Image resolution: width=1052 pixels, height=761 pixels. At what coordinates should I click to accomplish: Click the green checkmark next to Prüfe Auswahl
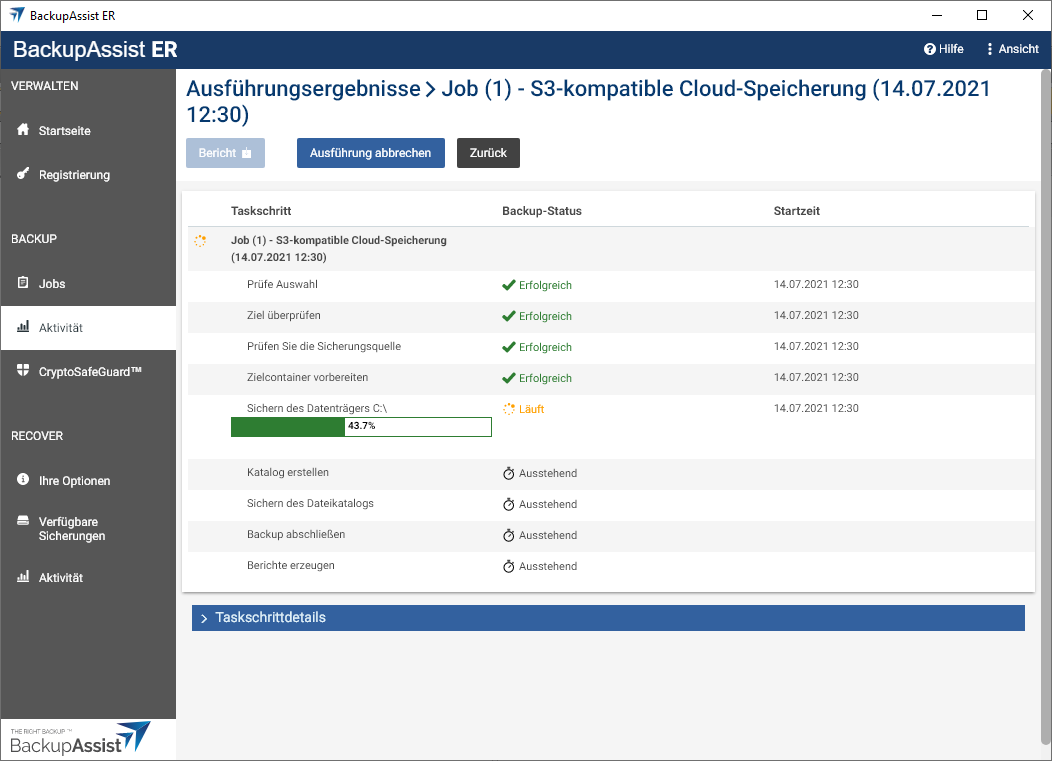508,285
